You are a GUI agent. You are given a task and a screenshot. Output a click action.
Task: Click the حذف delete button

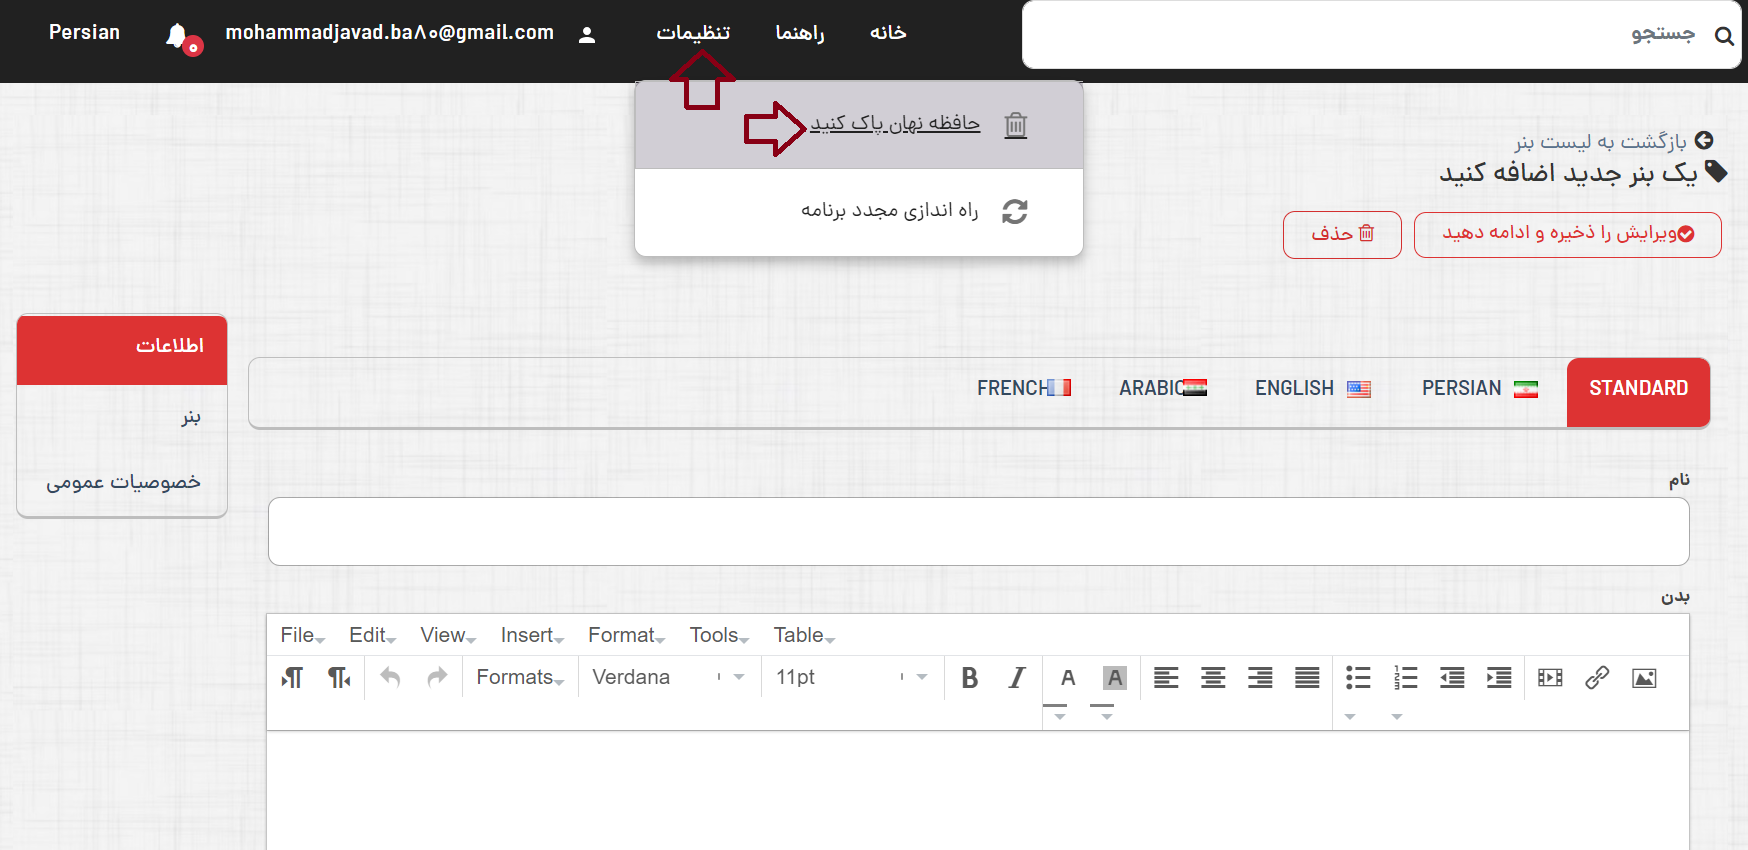coord(1342,234)
